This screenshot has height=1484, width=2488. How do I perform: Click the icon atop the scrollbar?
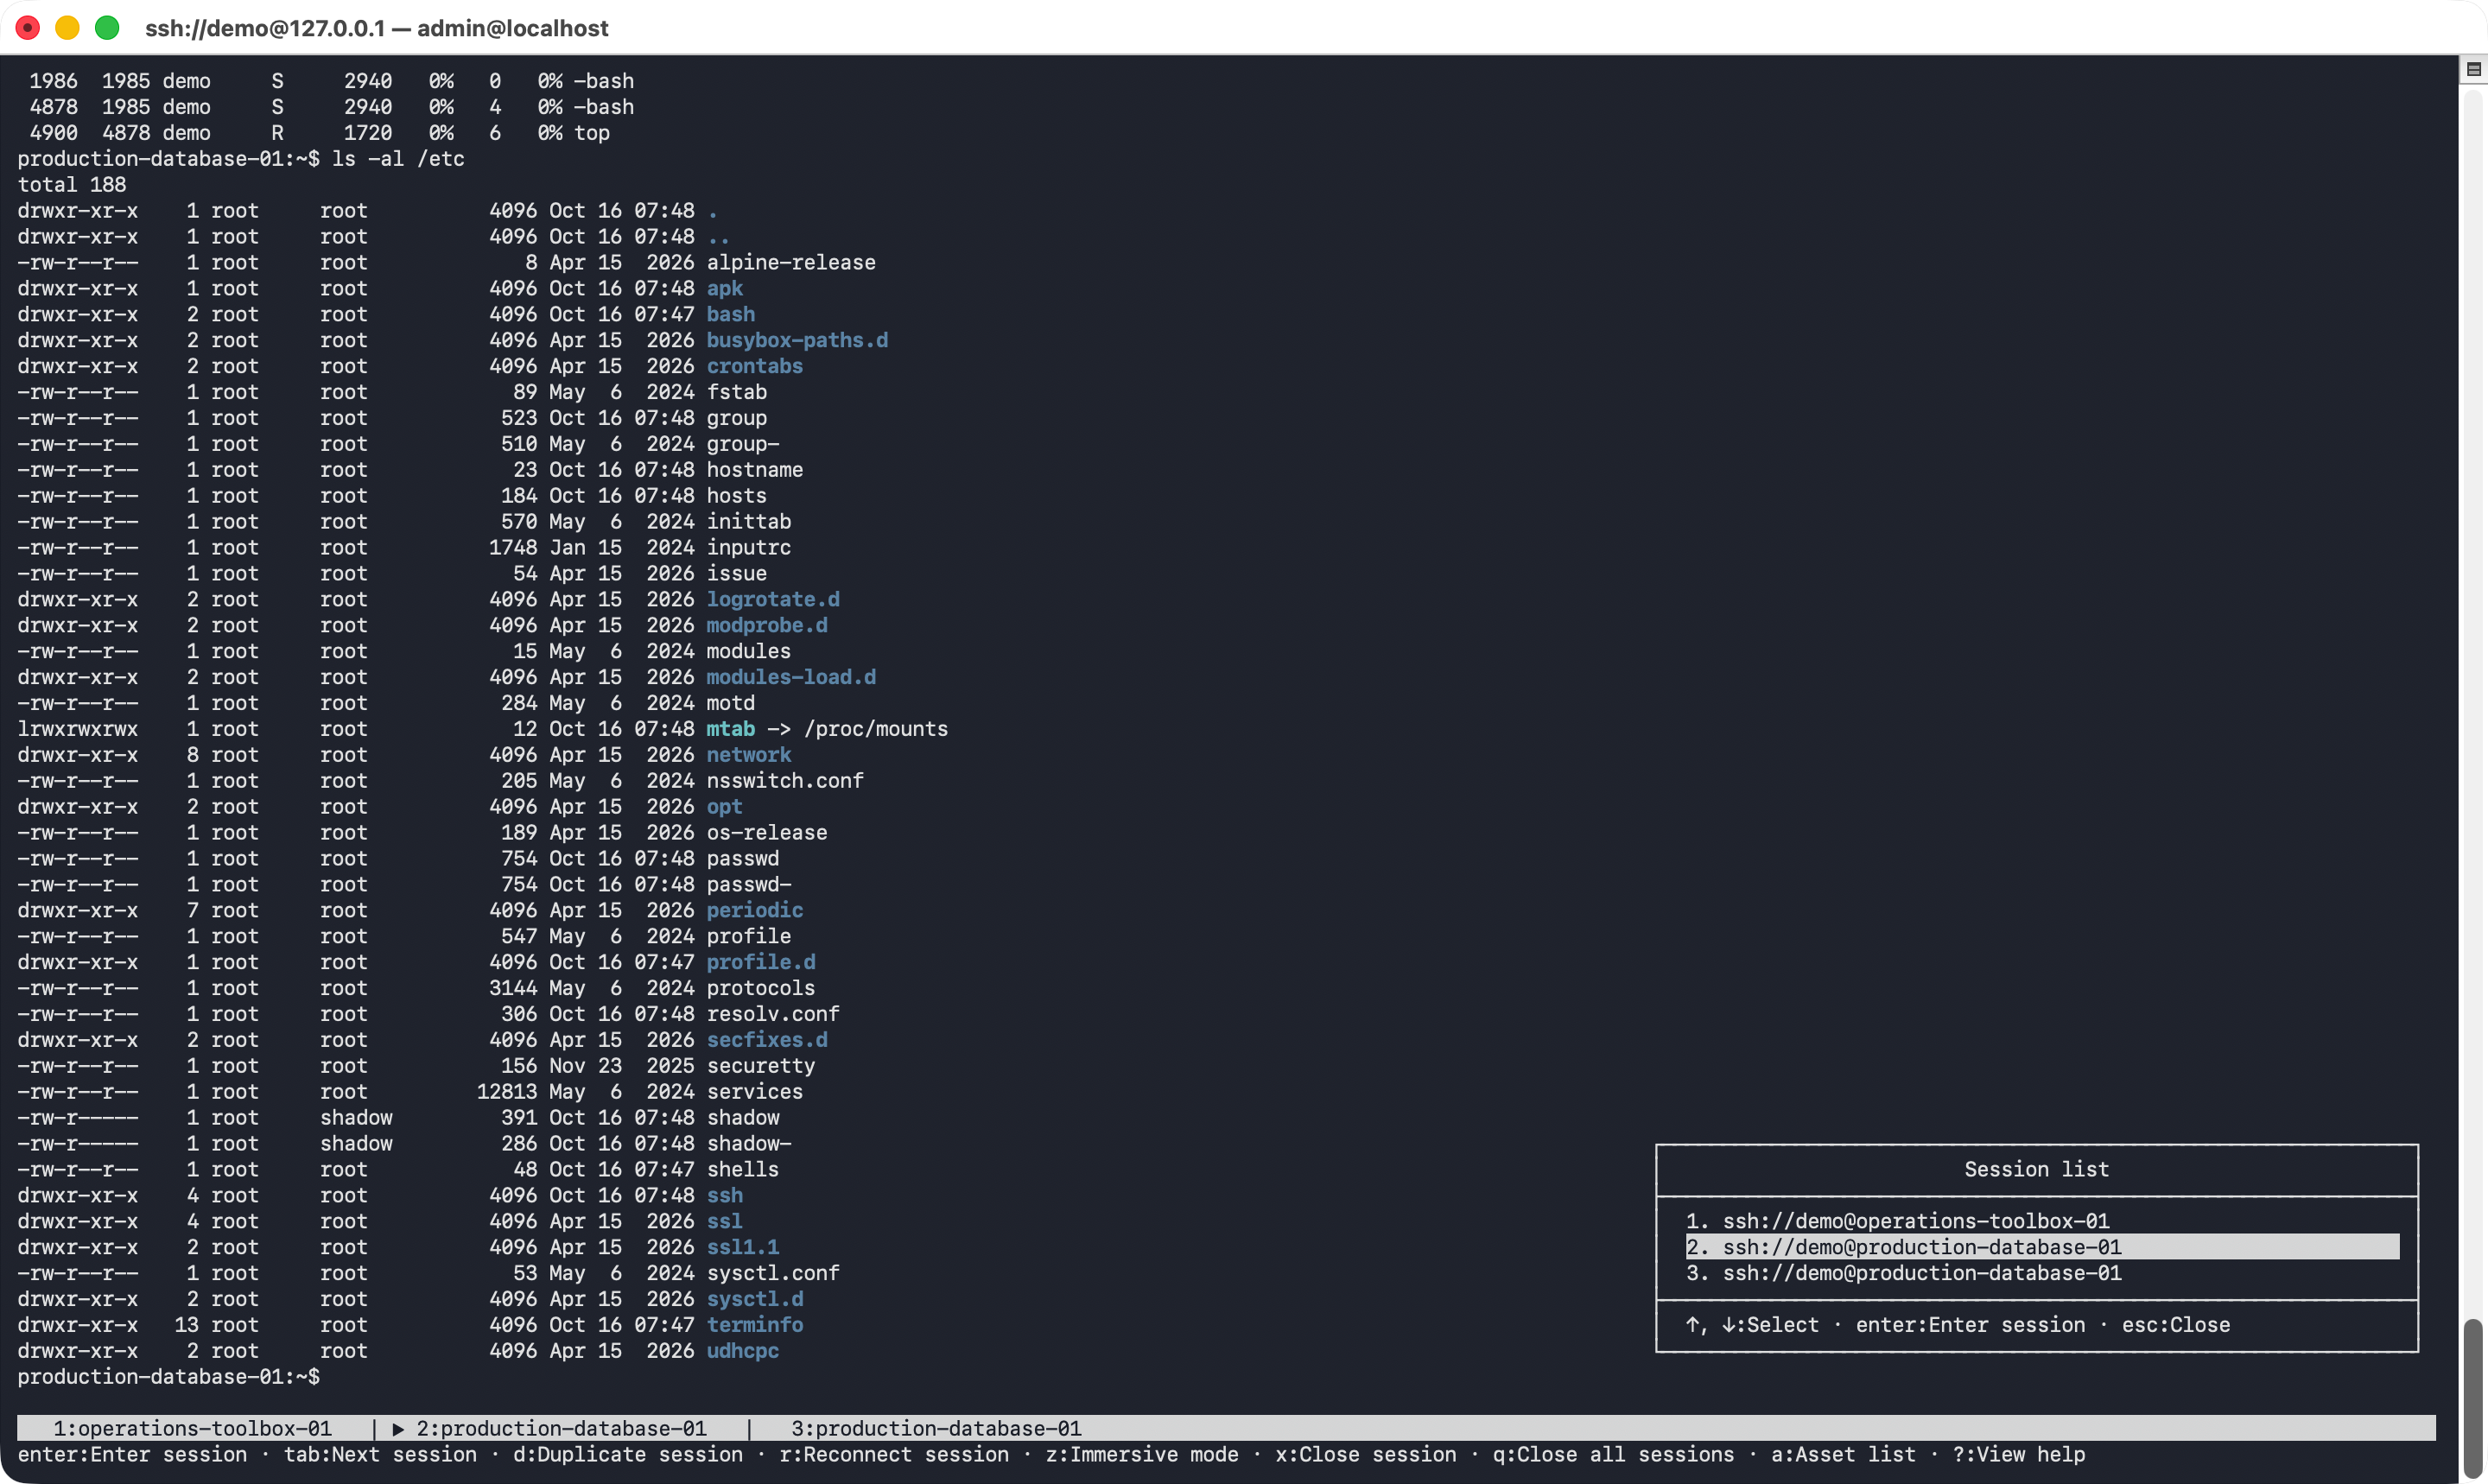pos(2473,69)
